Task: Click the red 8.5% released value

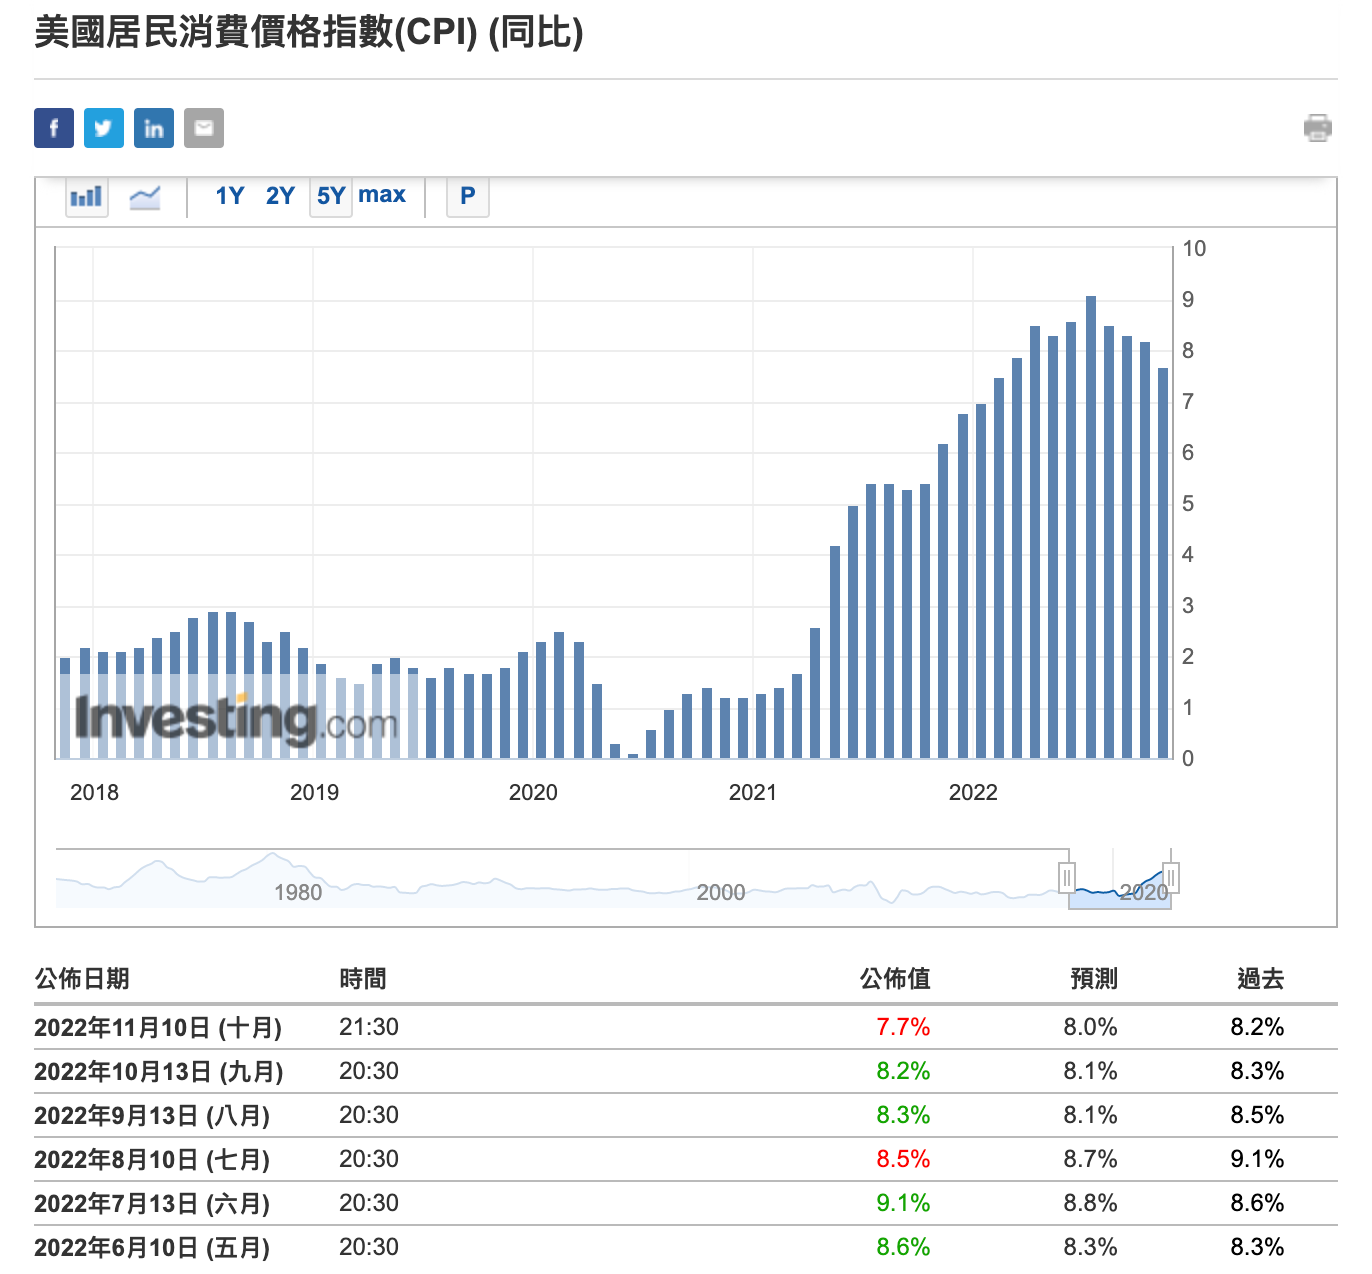Action: pyautogui.click(x=903, y=1159)
